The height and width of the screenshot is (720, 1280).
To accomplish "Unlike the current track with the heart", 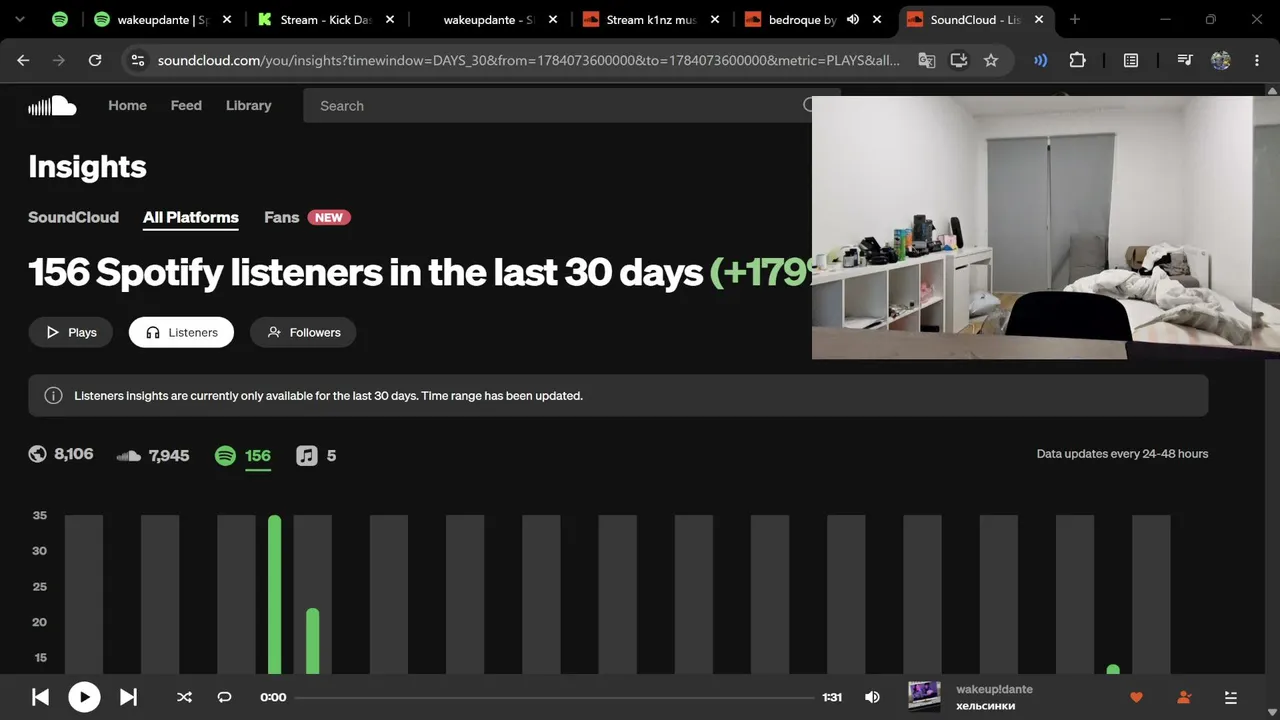I will tap(1136, 697).
